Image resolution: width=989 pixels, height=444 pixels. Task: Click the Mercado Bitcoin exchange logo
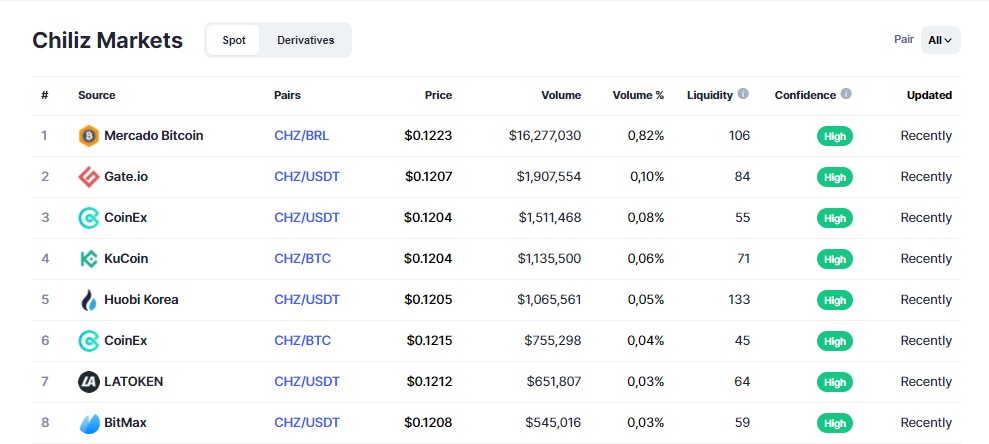click(89, 136)
